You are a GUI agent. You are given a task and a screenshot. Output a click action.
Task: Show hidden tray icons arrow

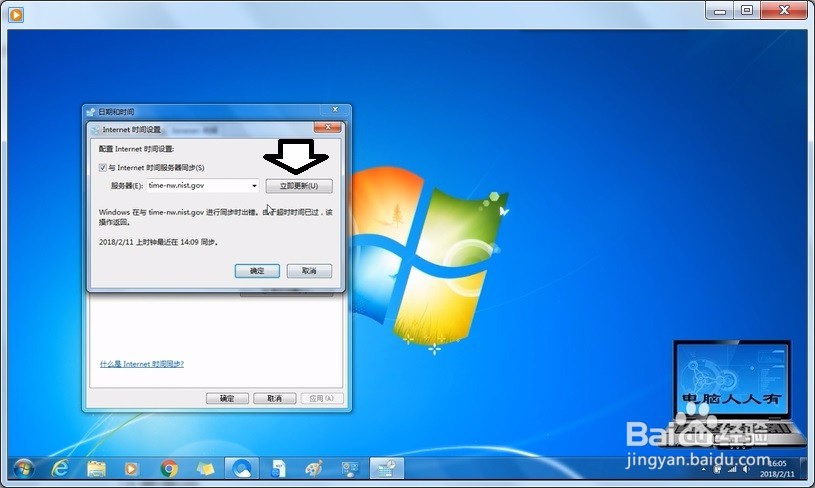click(703, 469)
